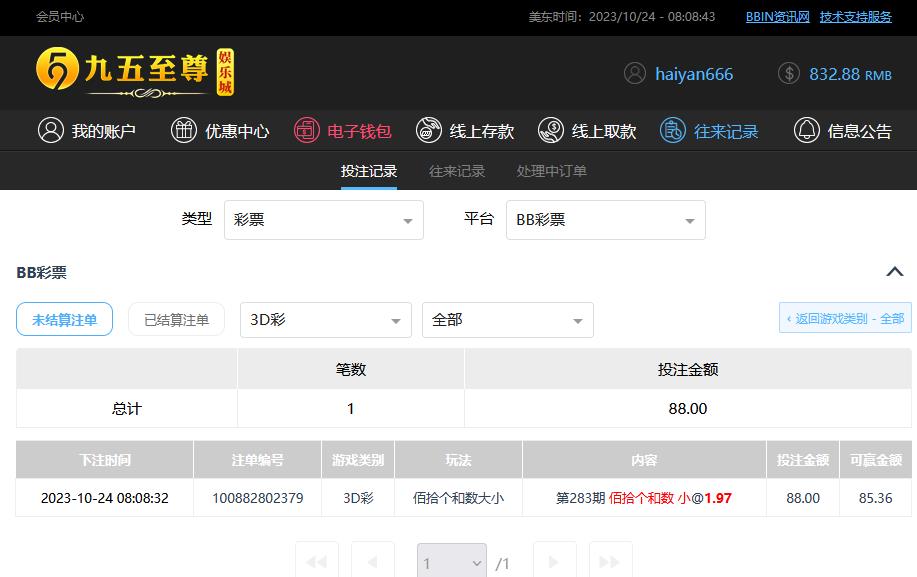This screenshot has width=917, height=577.
Task: Open the 电子钱包 menu
Action: tap(343, 131)
